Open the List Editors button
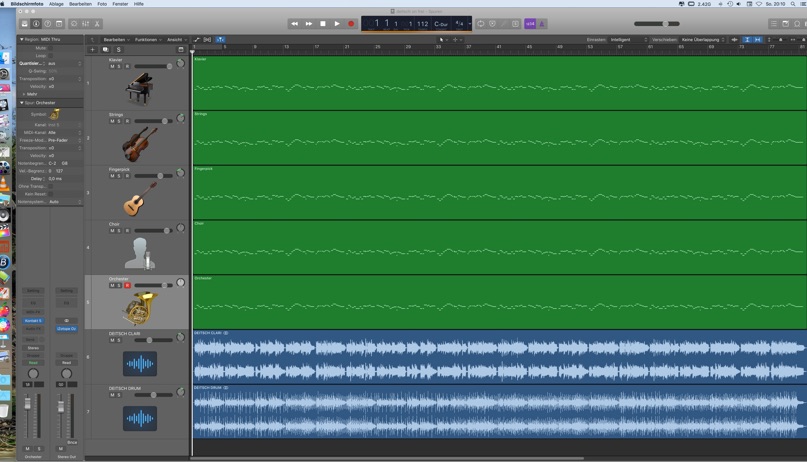 [774, 24]
